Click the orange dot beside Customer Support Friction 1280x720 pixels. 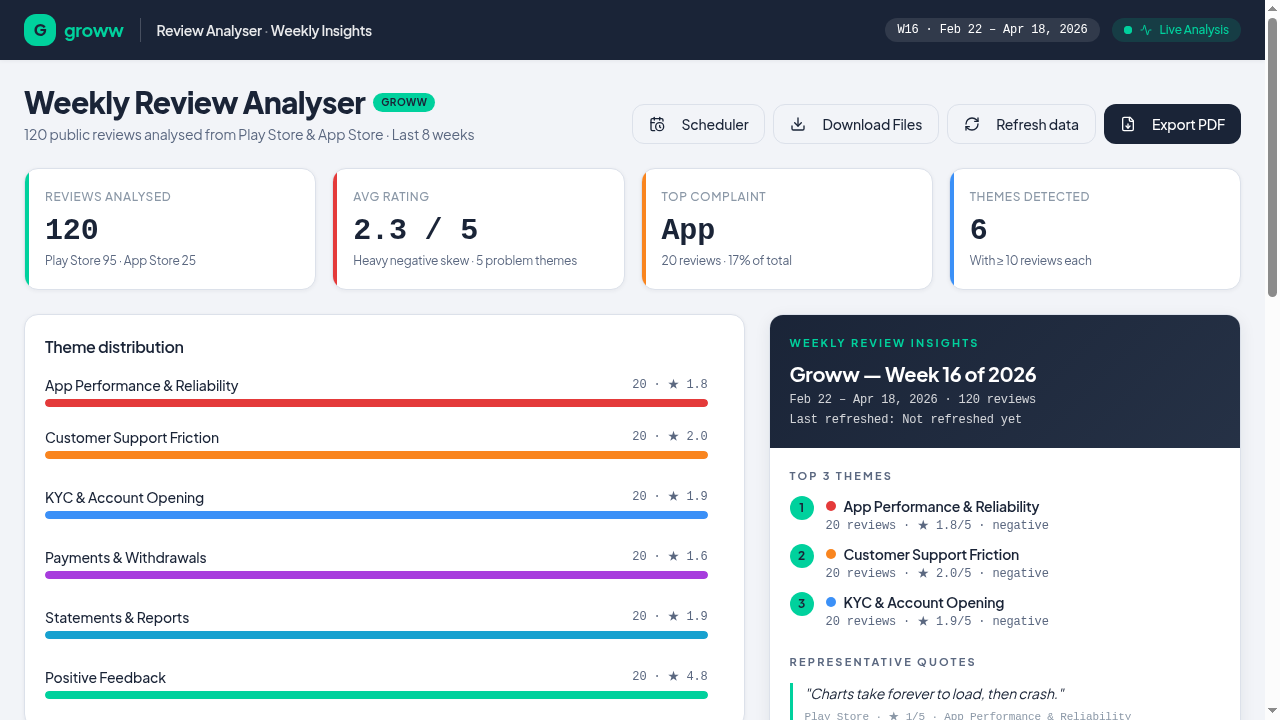(x=831, y=554)
